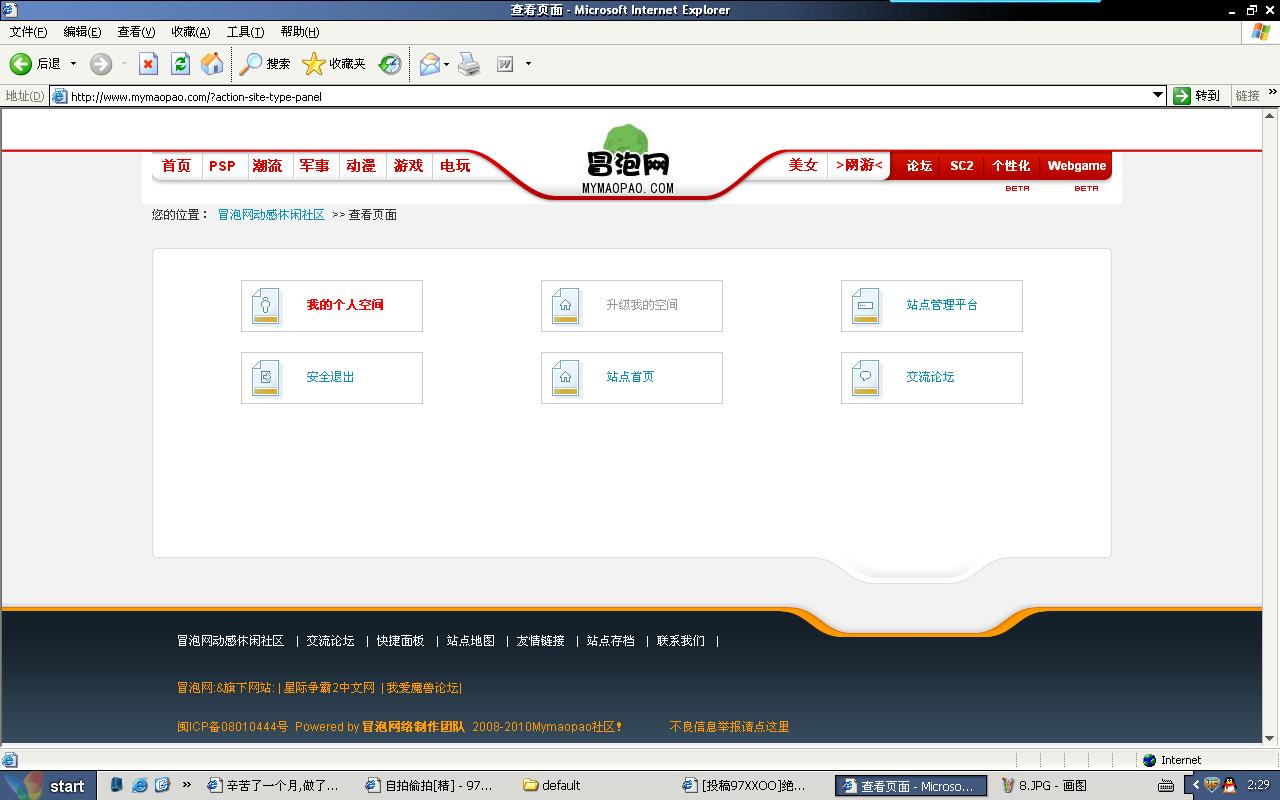Expand the Forward button history dropdown arrow
Image resolution: width=1280 pixels, height=800 pixels.
[124, 64]
